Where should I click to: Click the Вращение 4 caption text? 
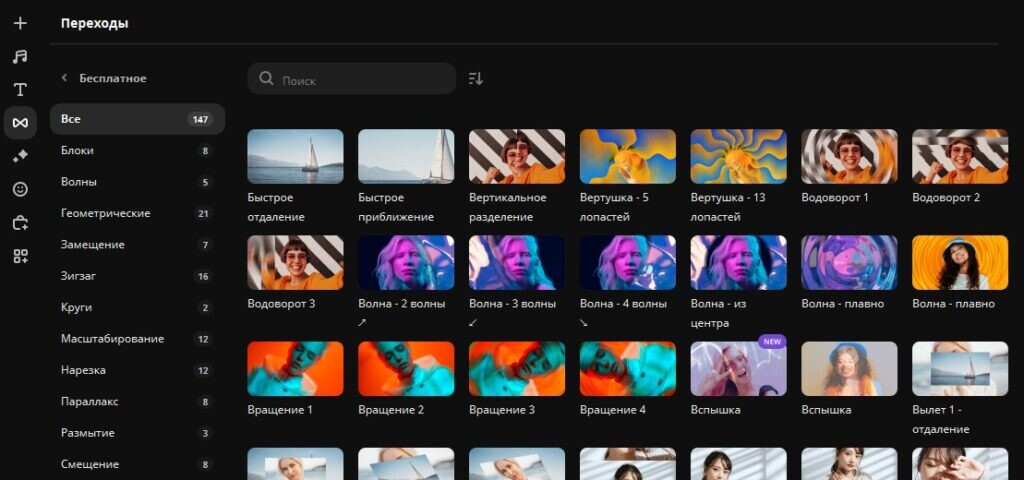pos(613,410)
